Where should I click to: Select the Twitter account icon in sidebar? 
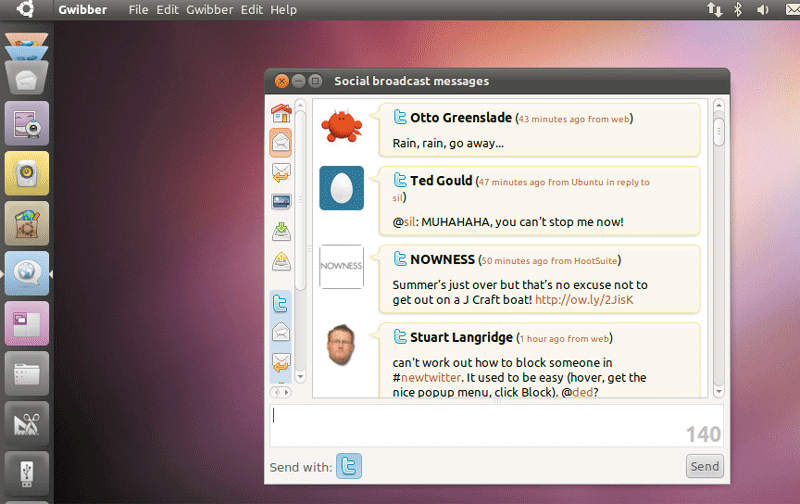281,303
